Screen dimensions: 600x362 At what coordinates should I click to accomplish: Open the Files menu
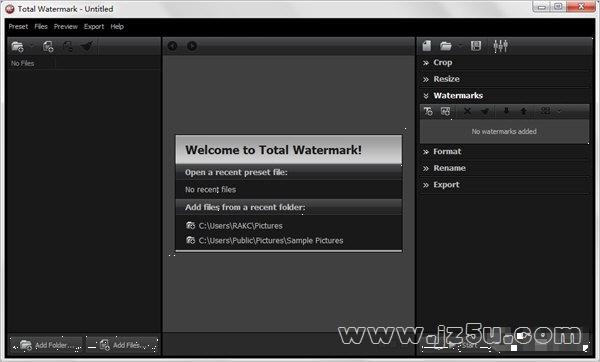(x=41, y=26)
